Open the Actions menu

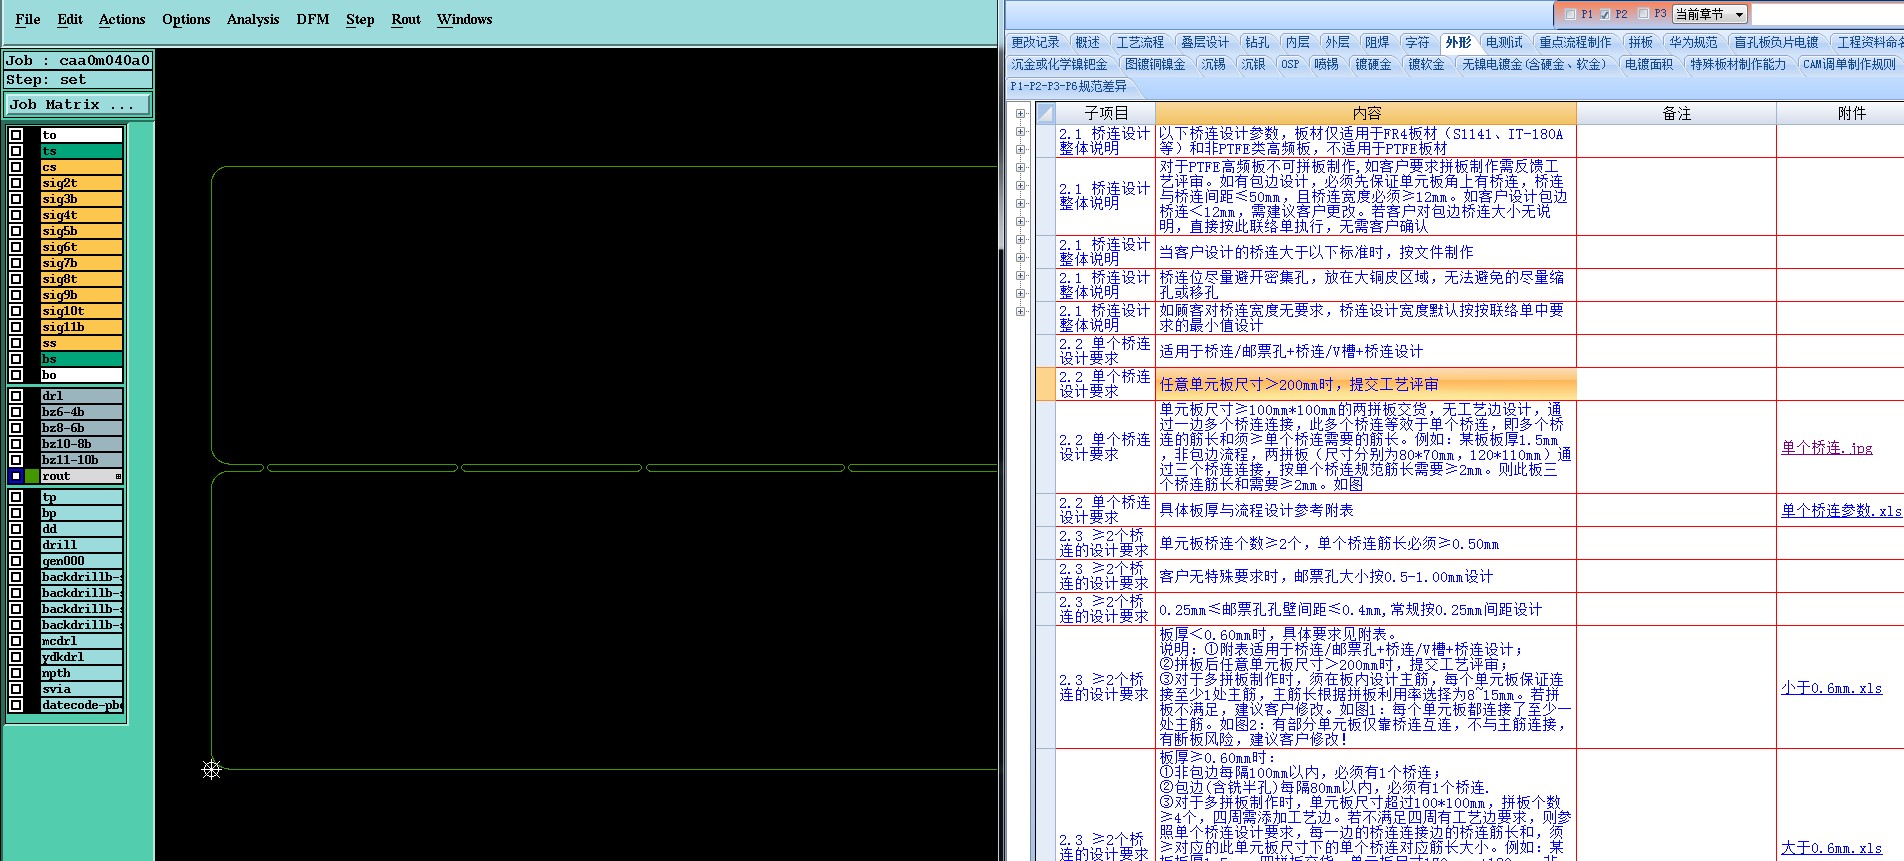(x=122, y=19)
